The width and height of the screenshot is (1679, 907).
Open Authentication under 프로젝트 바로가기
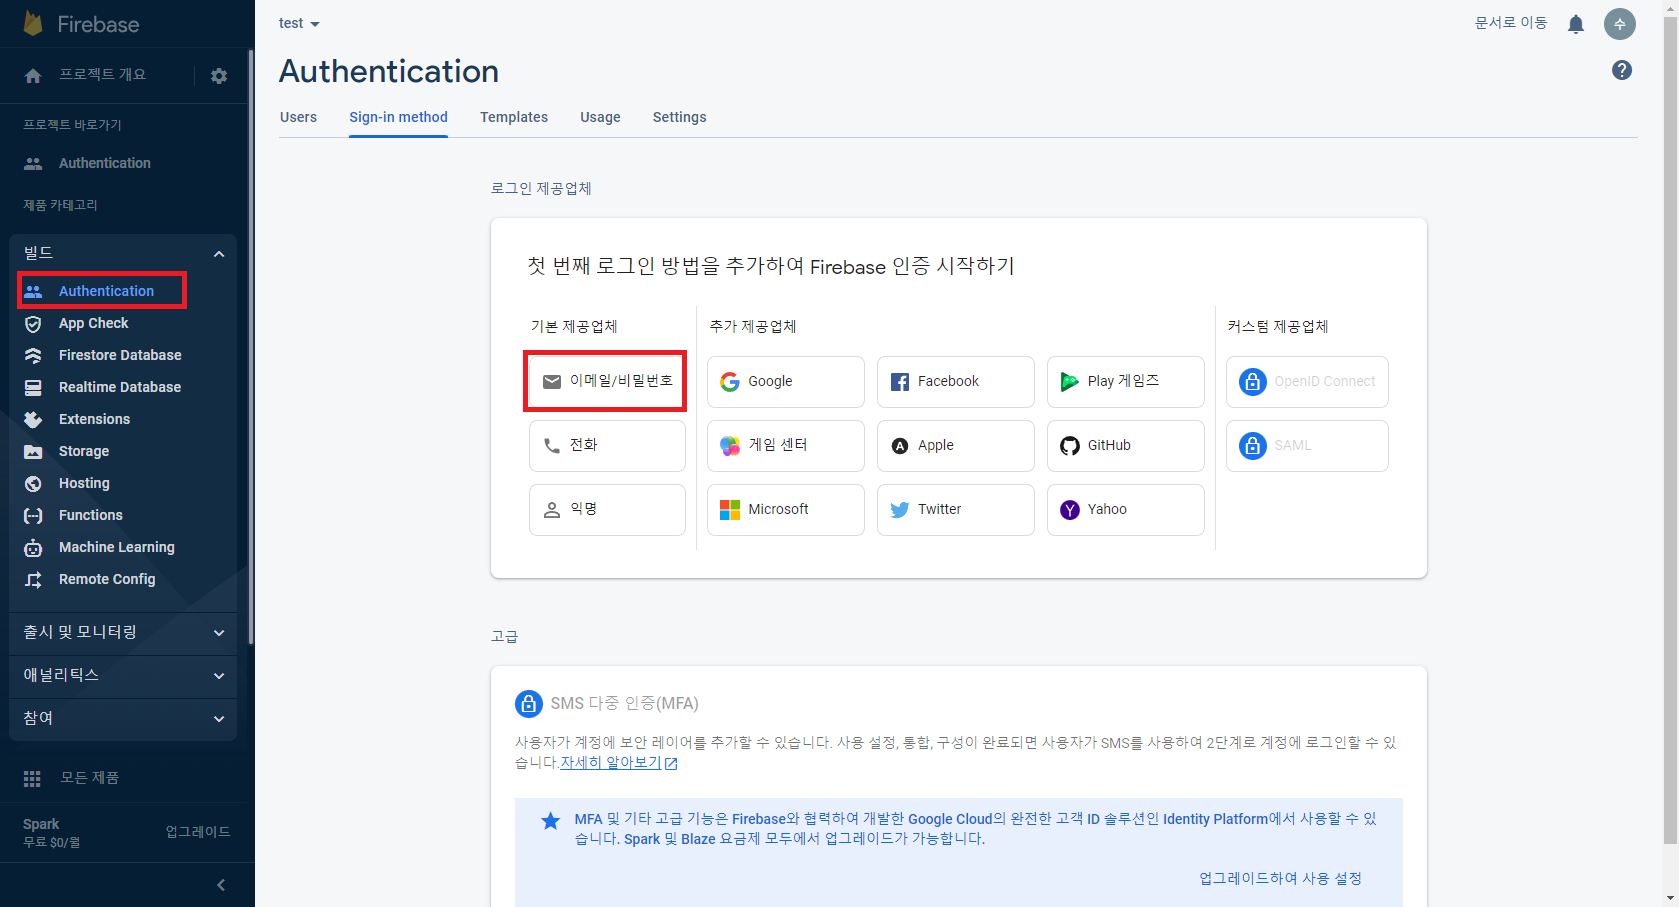pos(105,163)
